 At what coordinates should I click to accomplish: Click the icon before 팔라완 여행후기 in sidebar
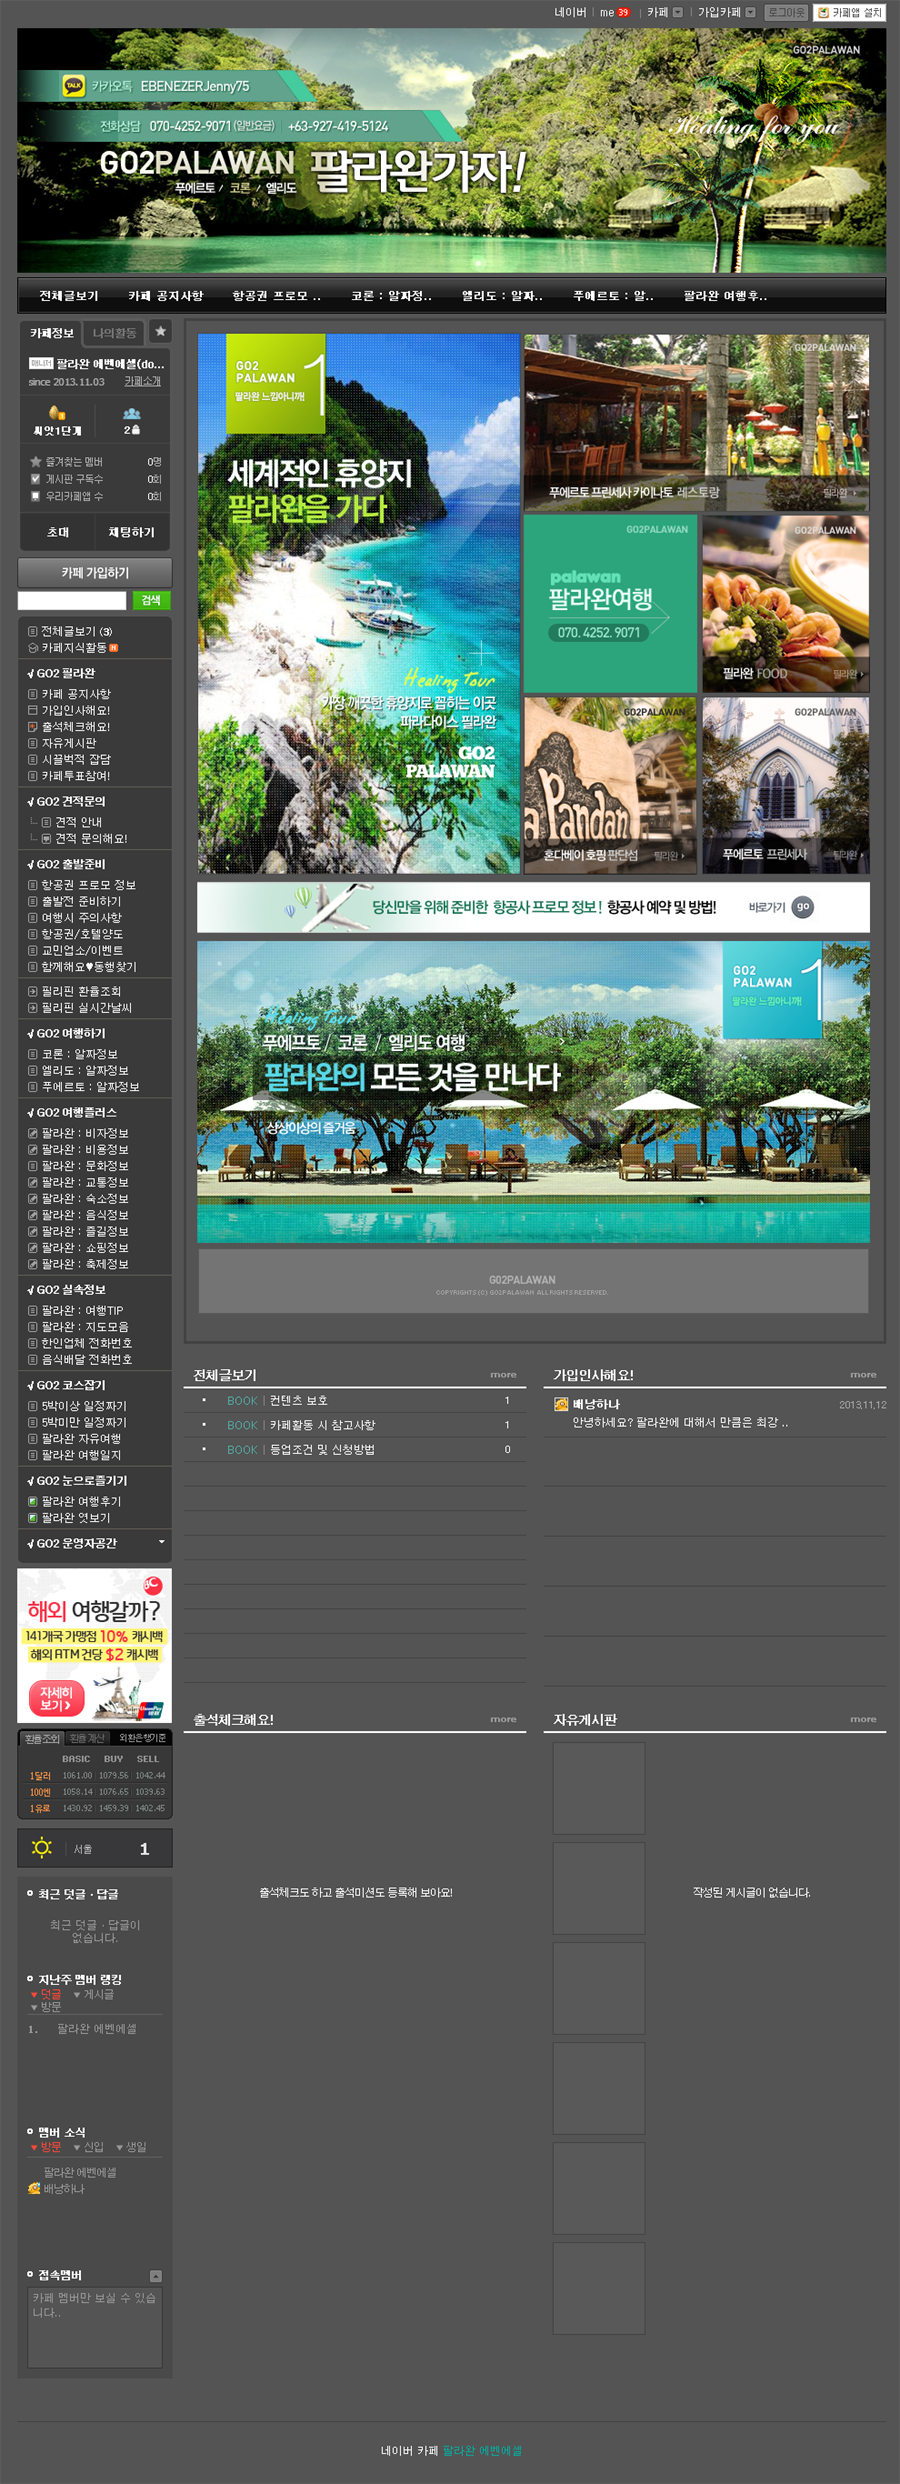(x=33, y=1501)
